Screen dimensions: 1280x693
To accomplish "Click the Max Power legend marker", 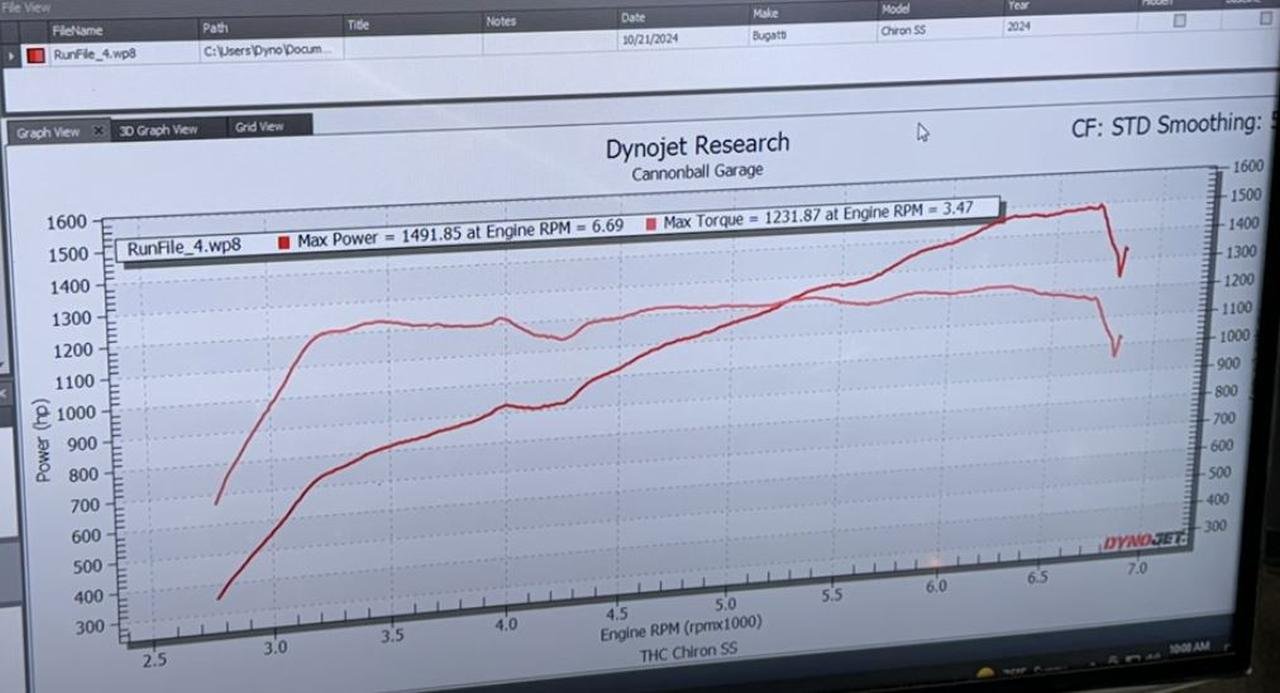I will 283,242.
